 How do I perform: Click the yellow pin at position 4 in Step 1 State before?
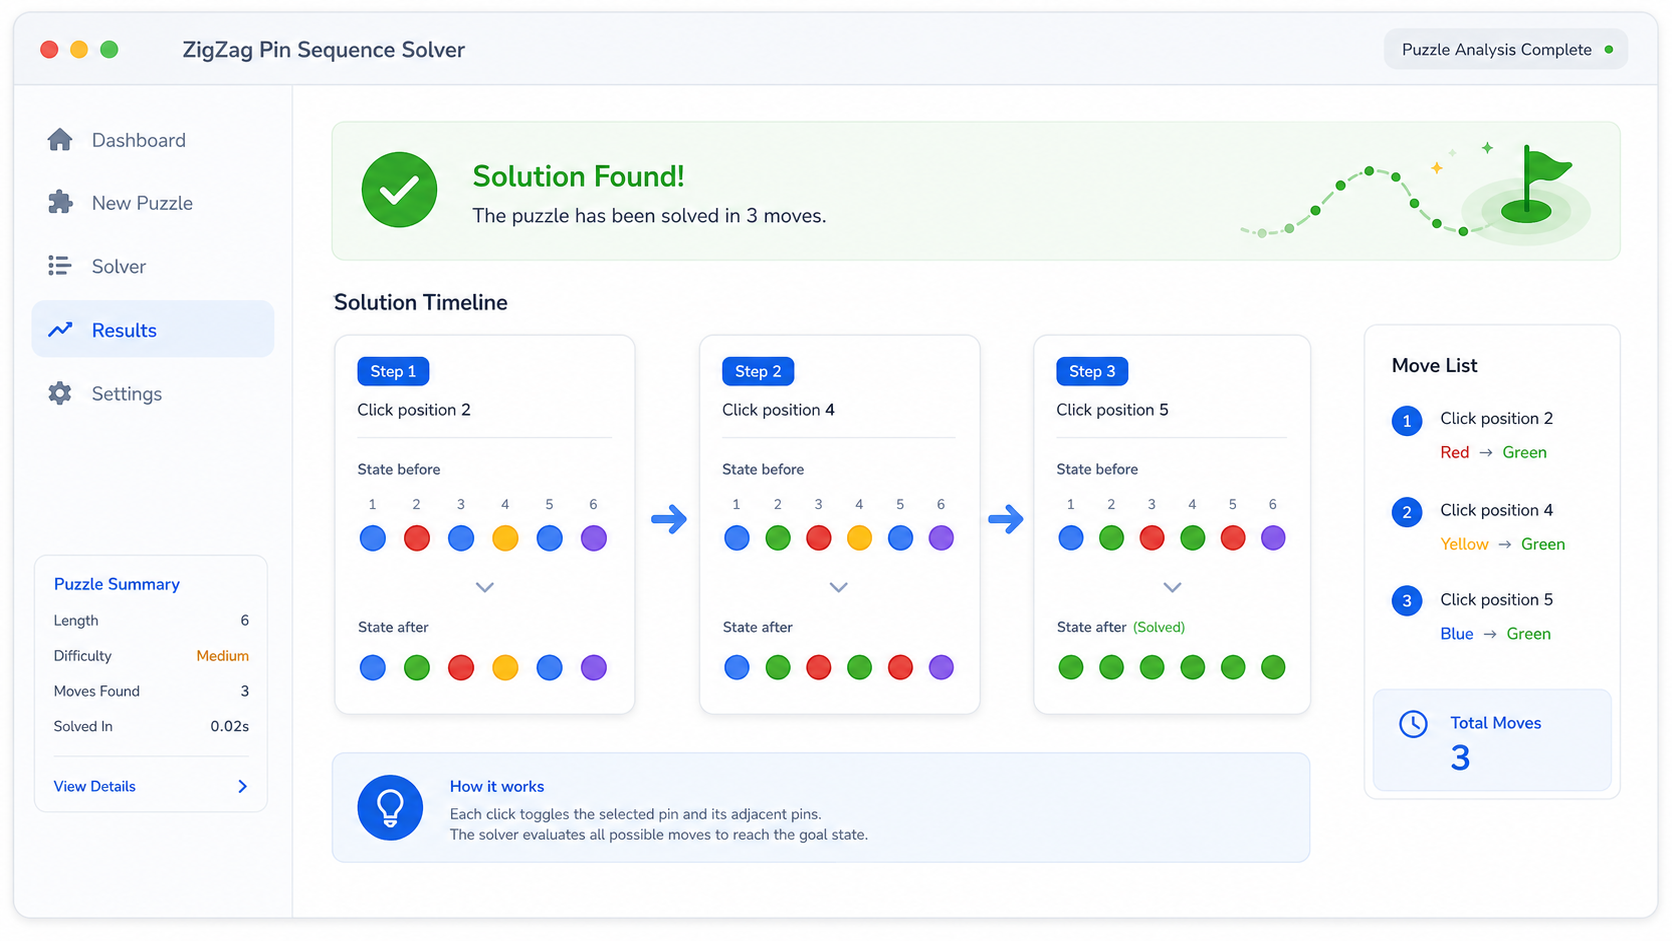point(505,538)
